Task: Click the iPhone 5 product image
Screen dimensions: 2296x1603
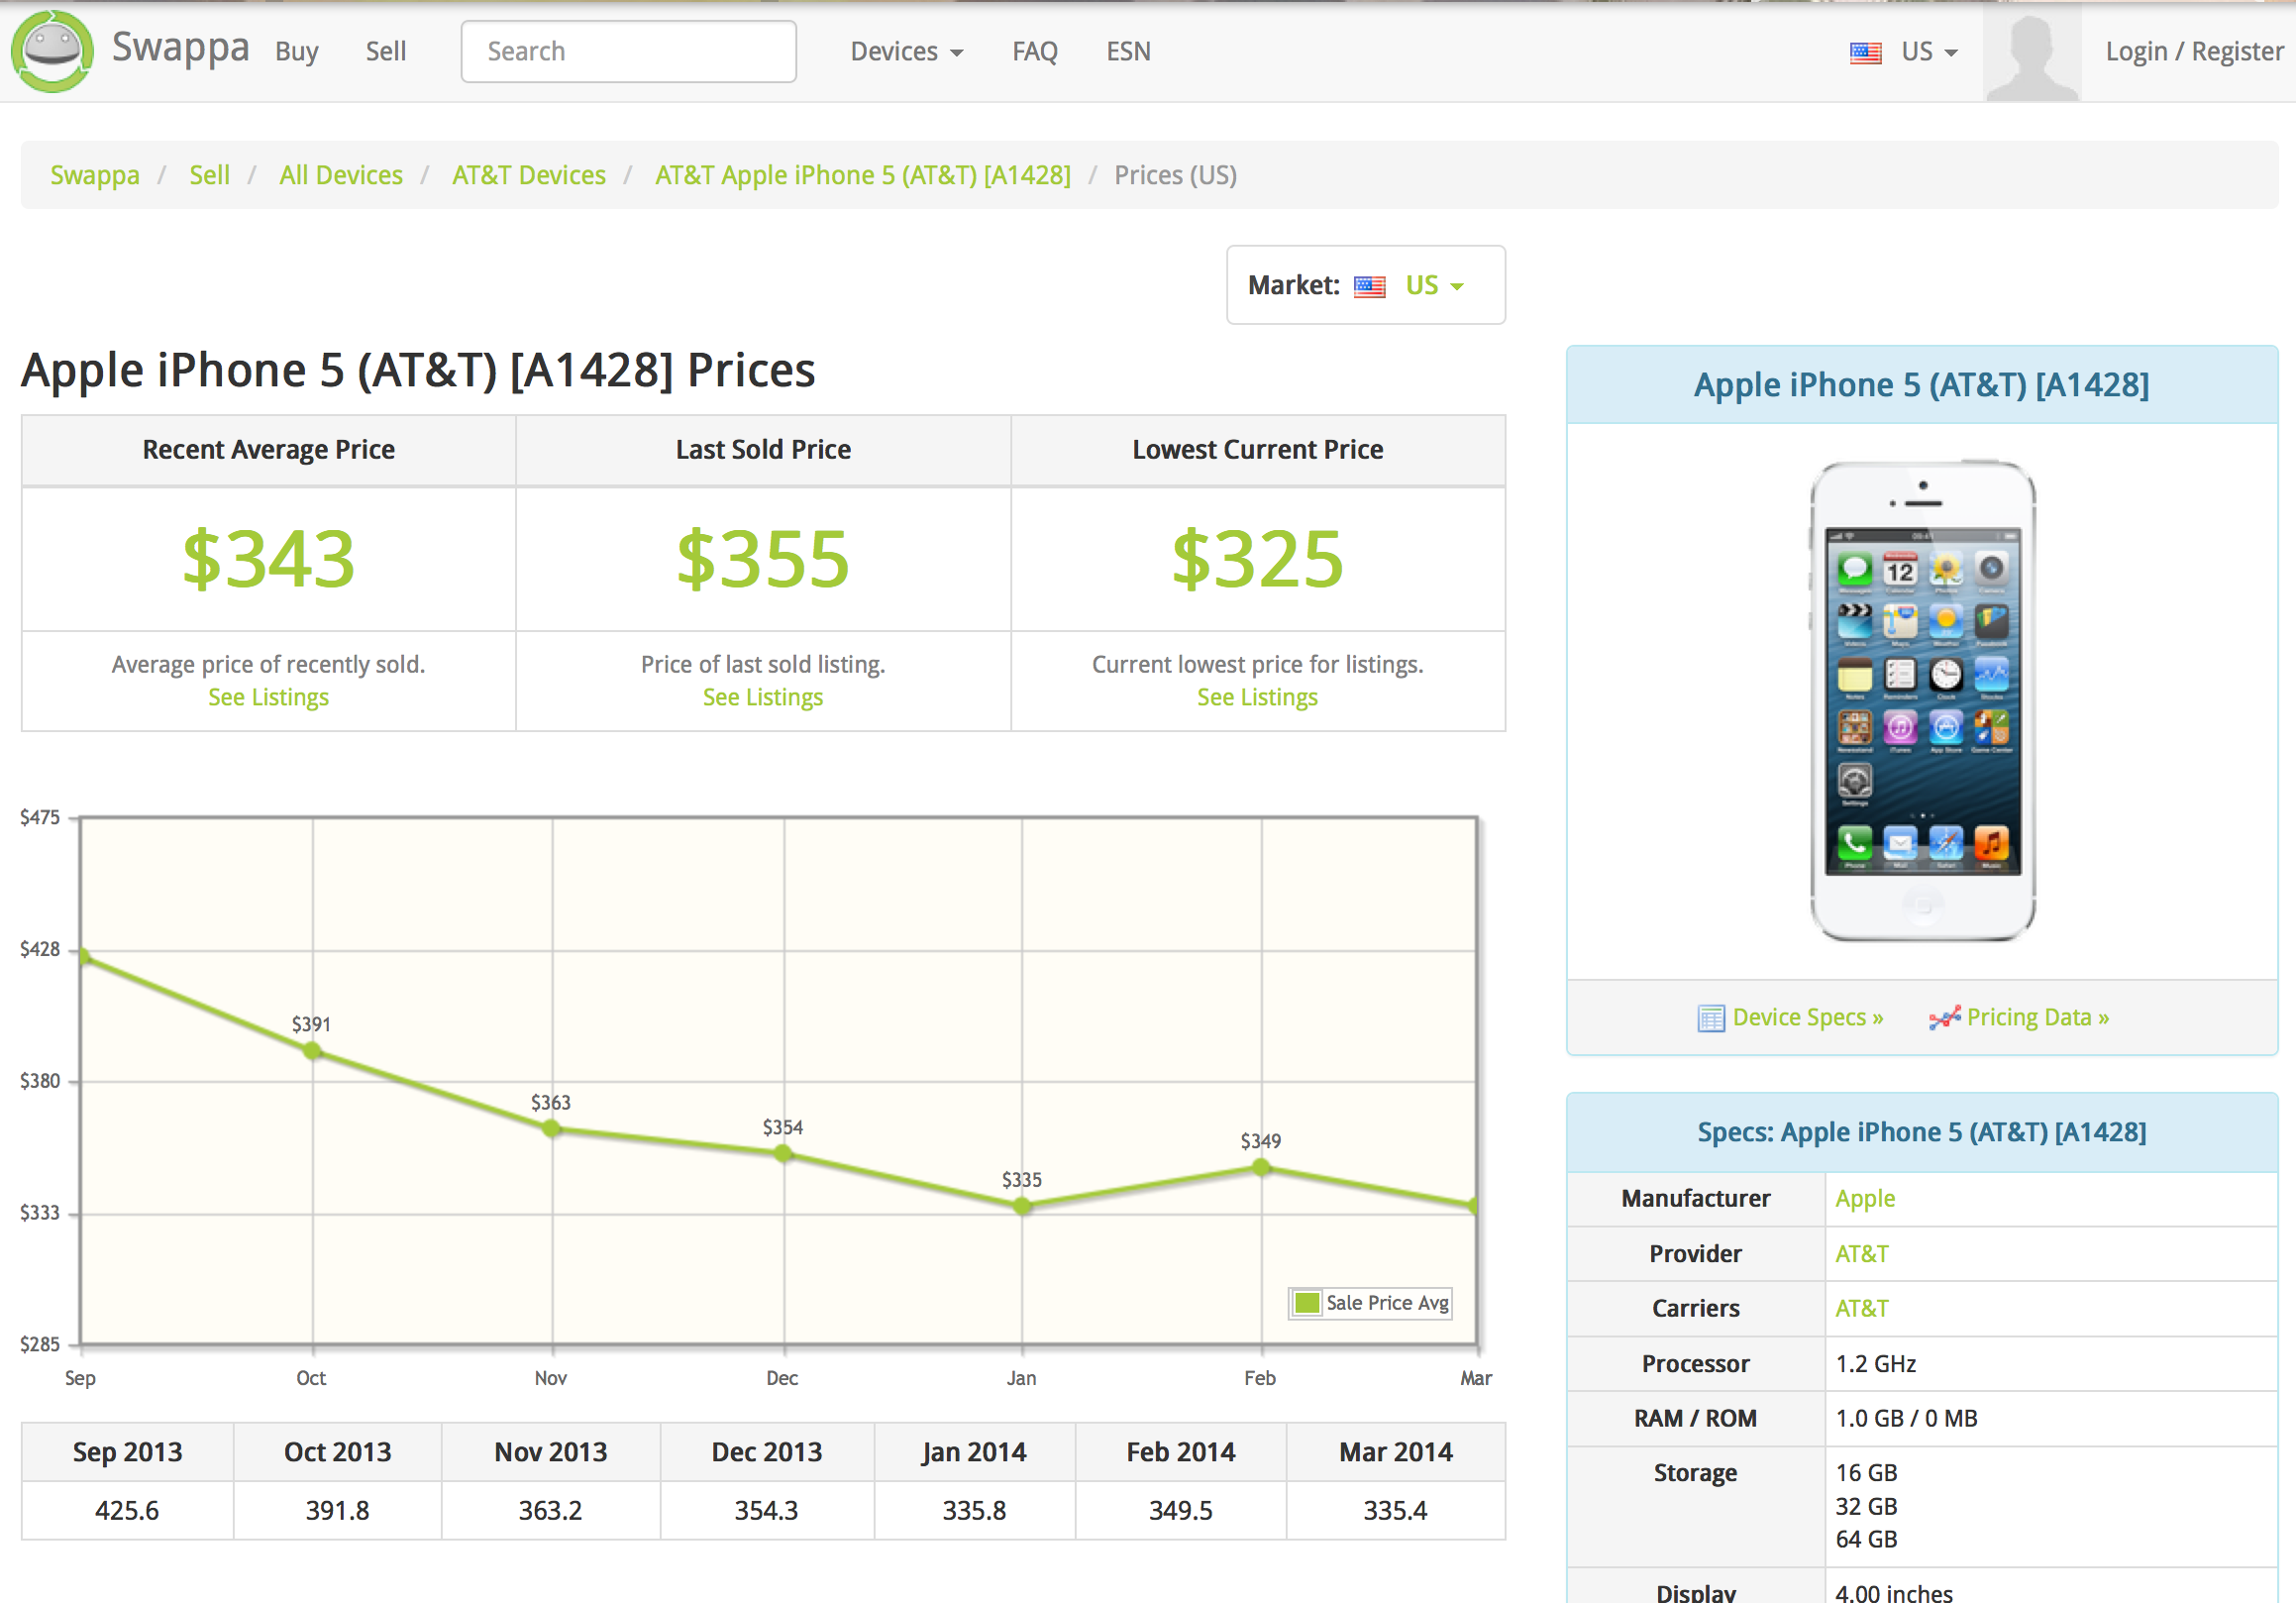Action: [x=1922, y=700]
